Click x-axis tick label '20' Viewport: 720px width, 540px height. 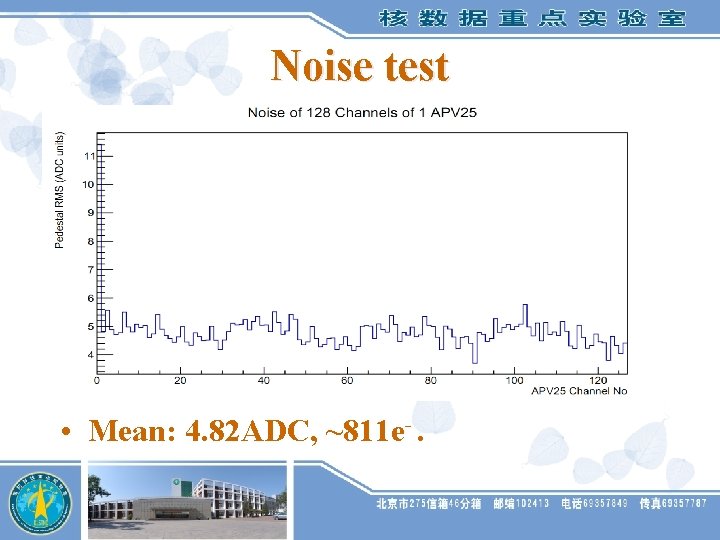click(x=180, y=381)
